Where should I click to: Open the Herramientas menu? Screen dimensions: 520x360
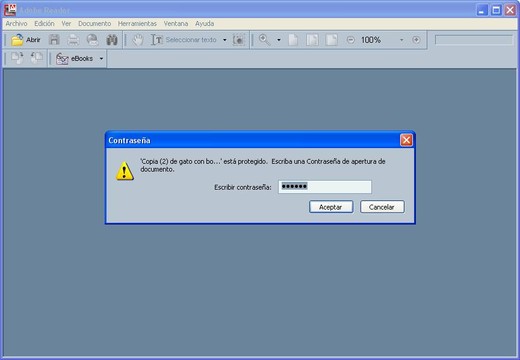(x=137, y=24)
